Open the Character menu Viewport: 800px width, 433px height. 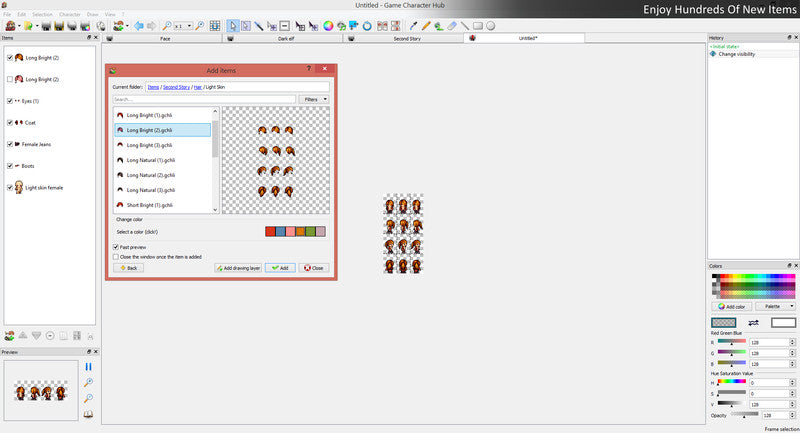[x=69, y=14]
